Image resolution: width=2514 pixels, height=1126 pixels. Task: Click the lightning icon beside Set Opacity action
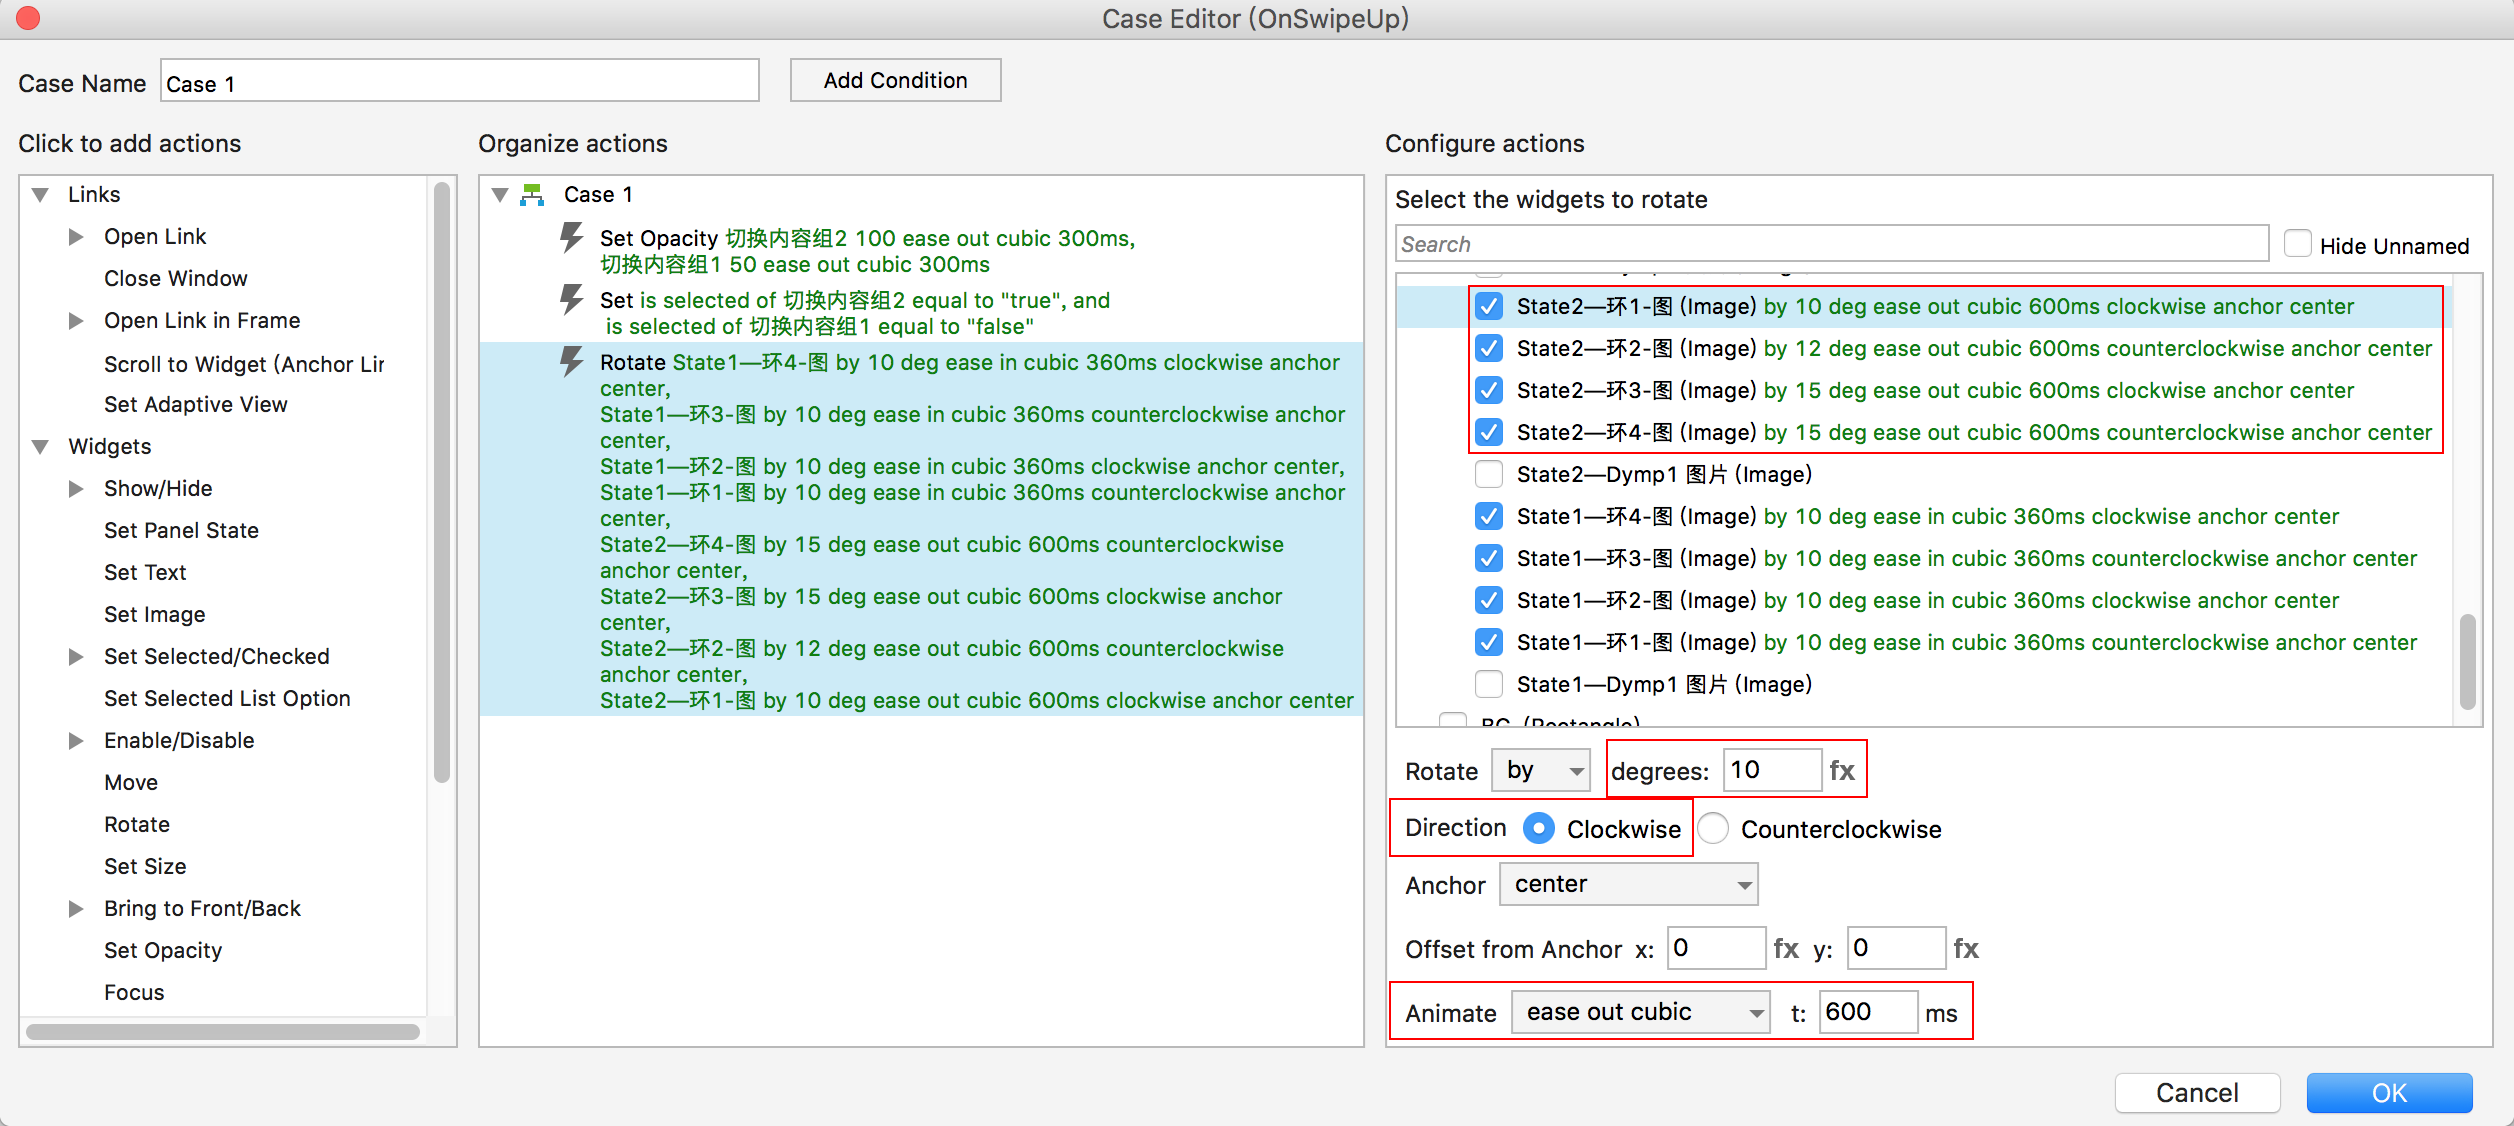(571, 238)
